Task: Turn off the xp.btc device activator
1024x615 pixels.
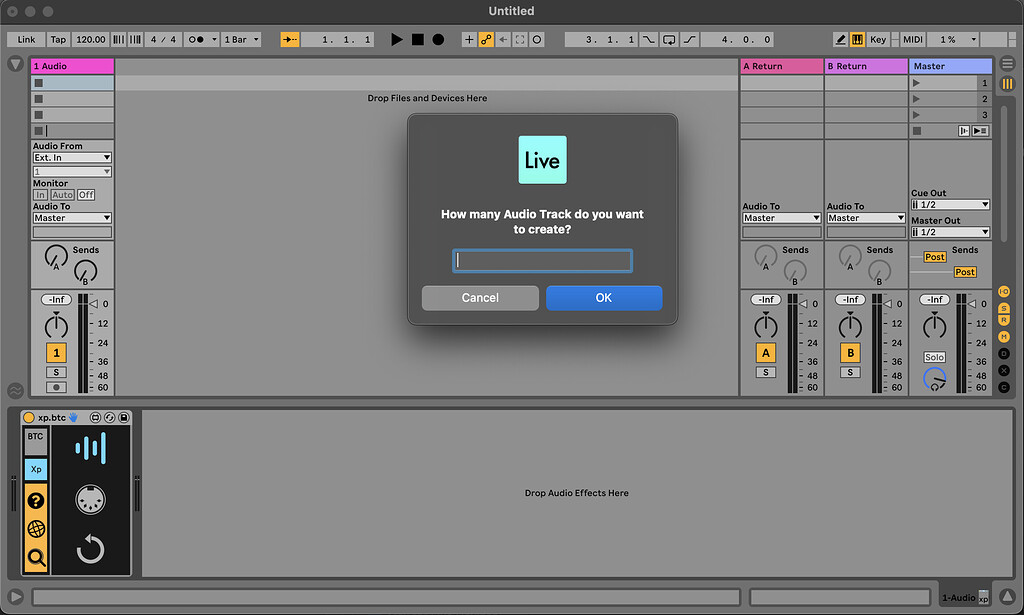Action: [28, 417]
